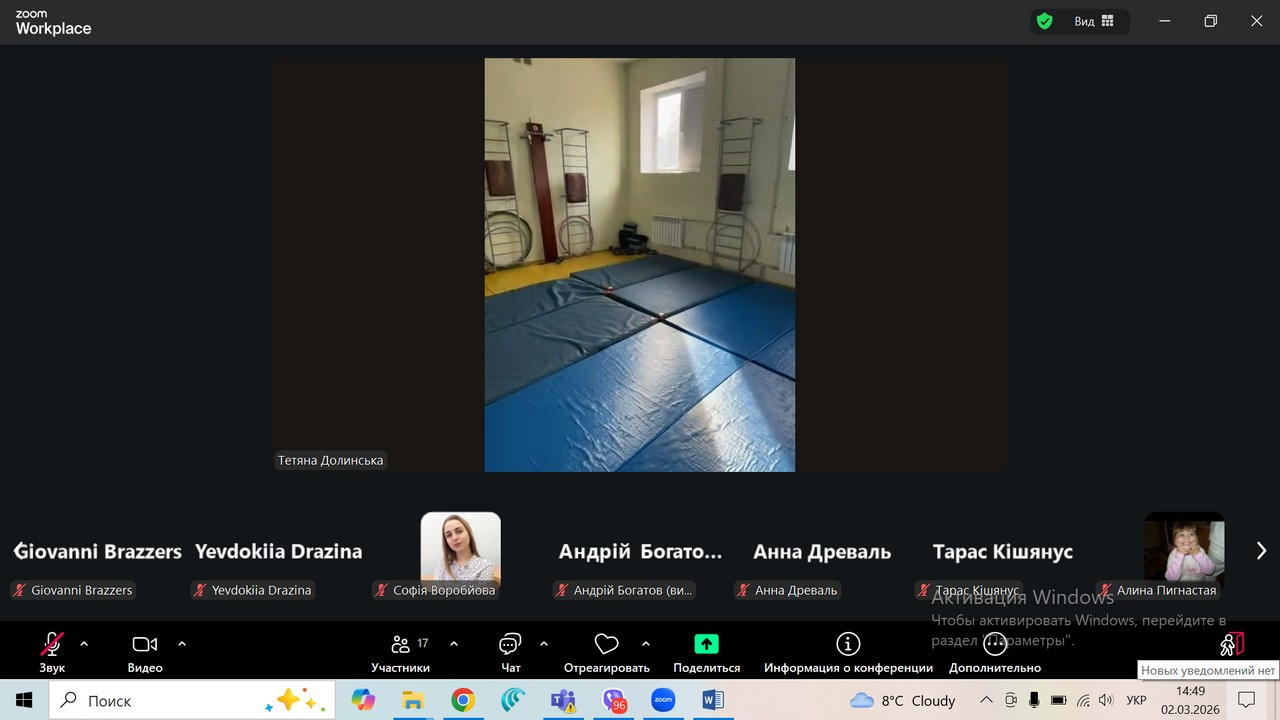The width and height of the screenshot is (1280, 720).
Task: Select Софія Воробйова video thumbnail
Action: pos(460,548)
